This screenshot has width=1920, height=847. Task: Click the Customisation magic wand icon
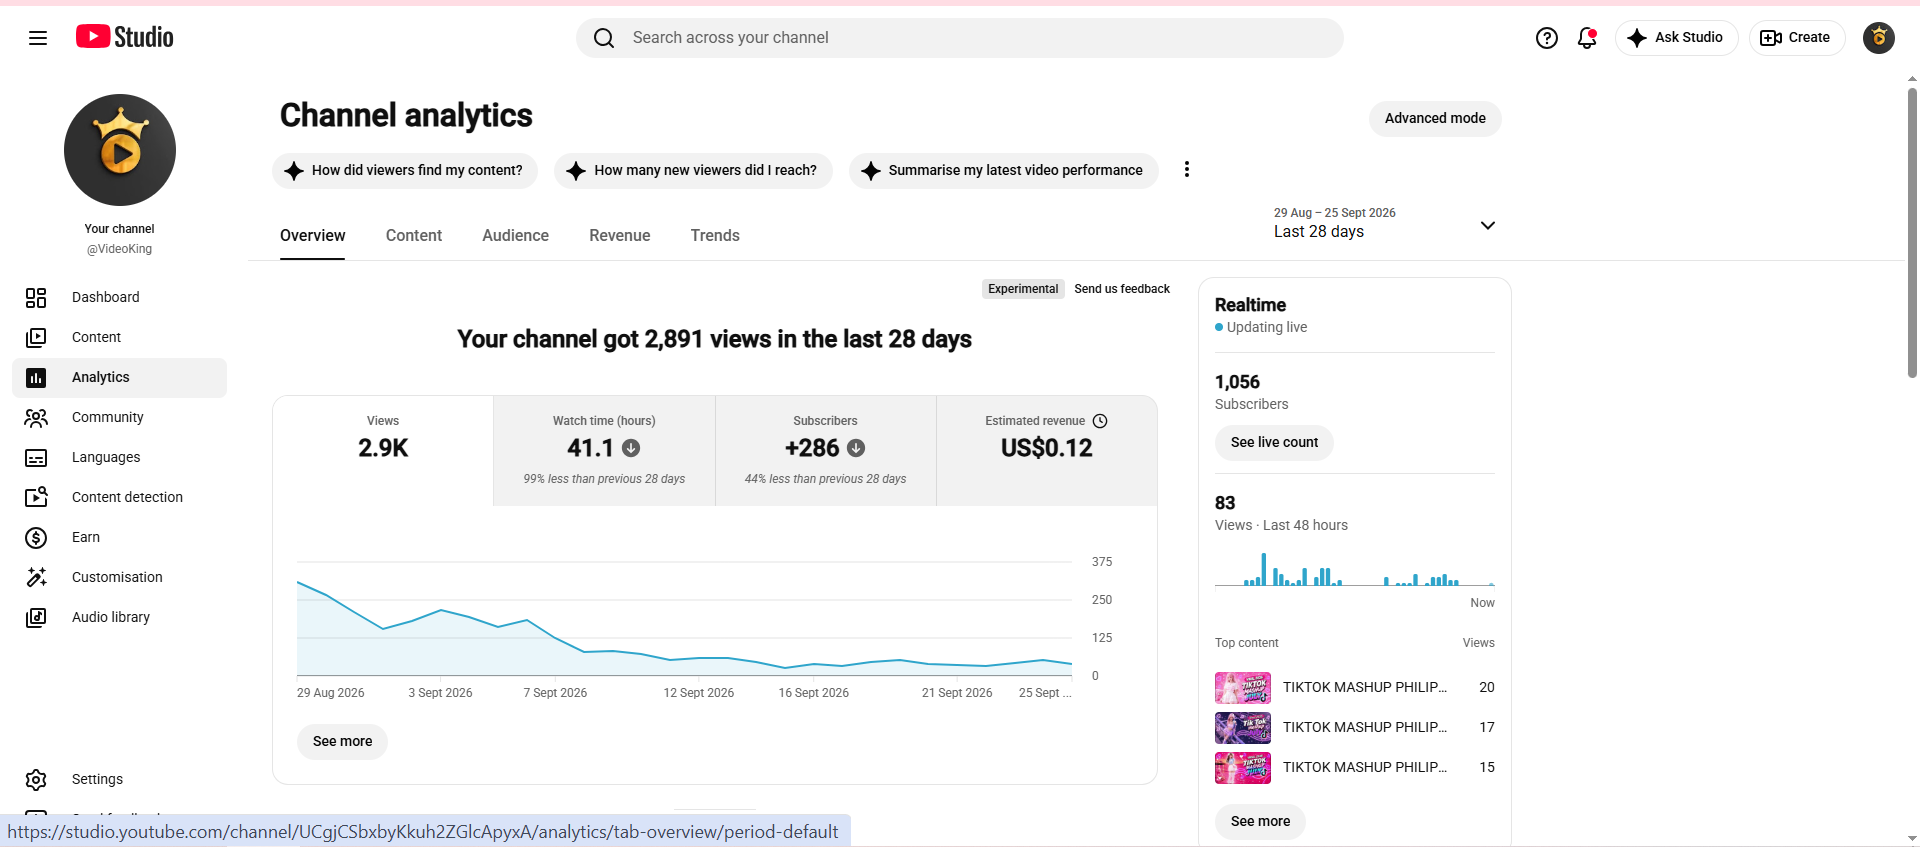click(x=36, y=578)
